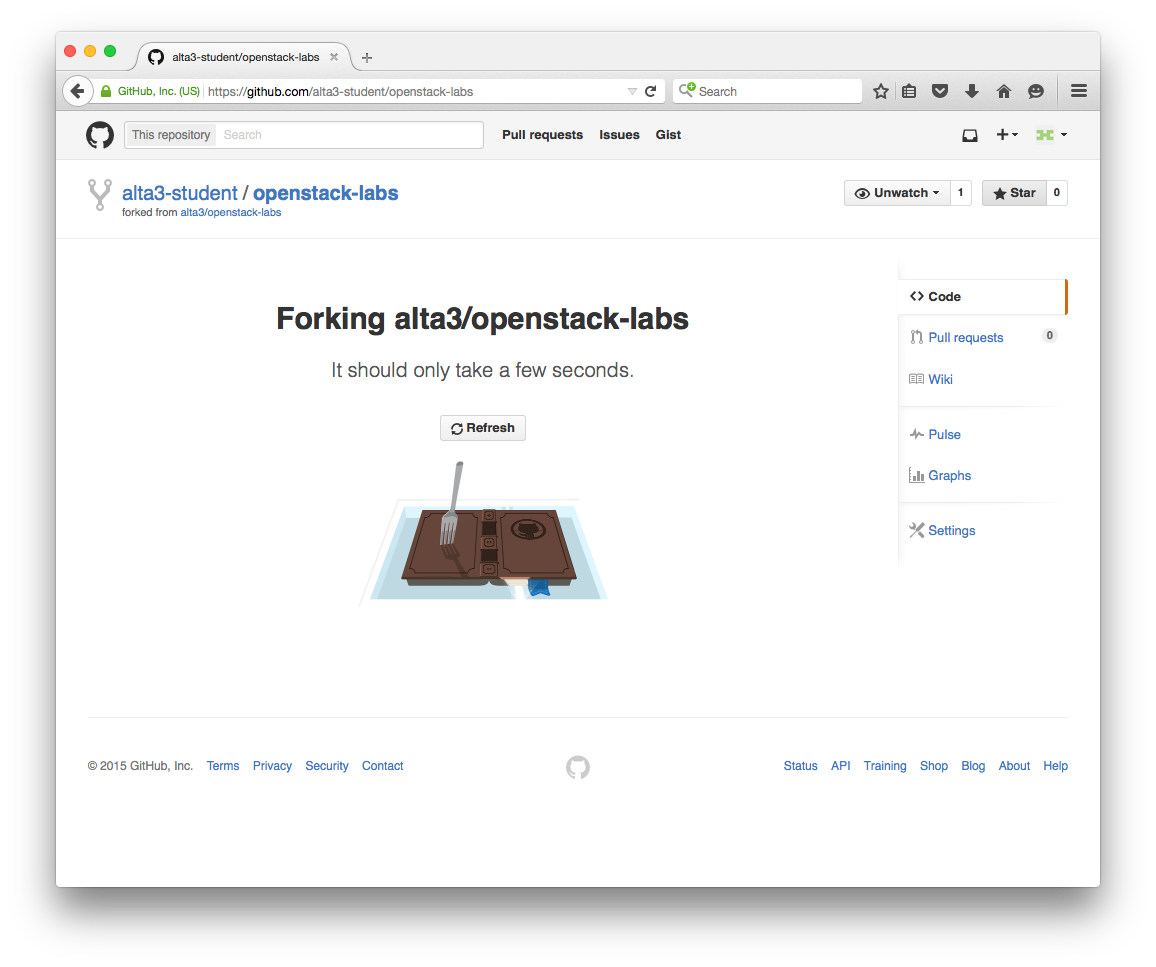Select the Pull requests sidebar tab
This screenshot has height=967, width=1156.
point(965,338)
